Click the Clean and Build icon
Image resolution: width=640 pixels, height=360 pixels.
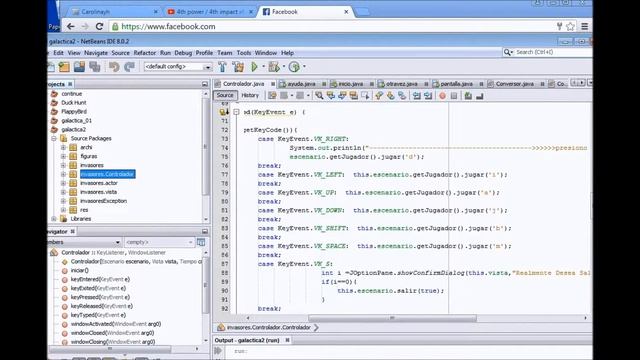[x=238, y=67]
